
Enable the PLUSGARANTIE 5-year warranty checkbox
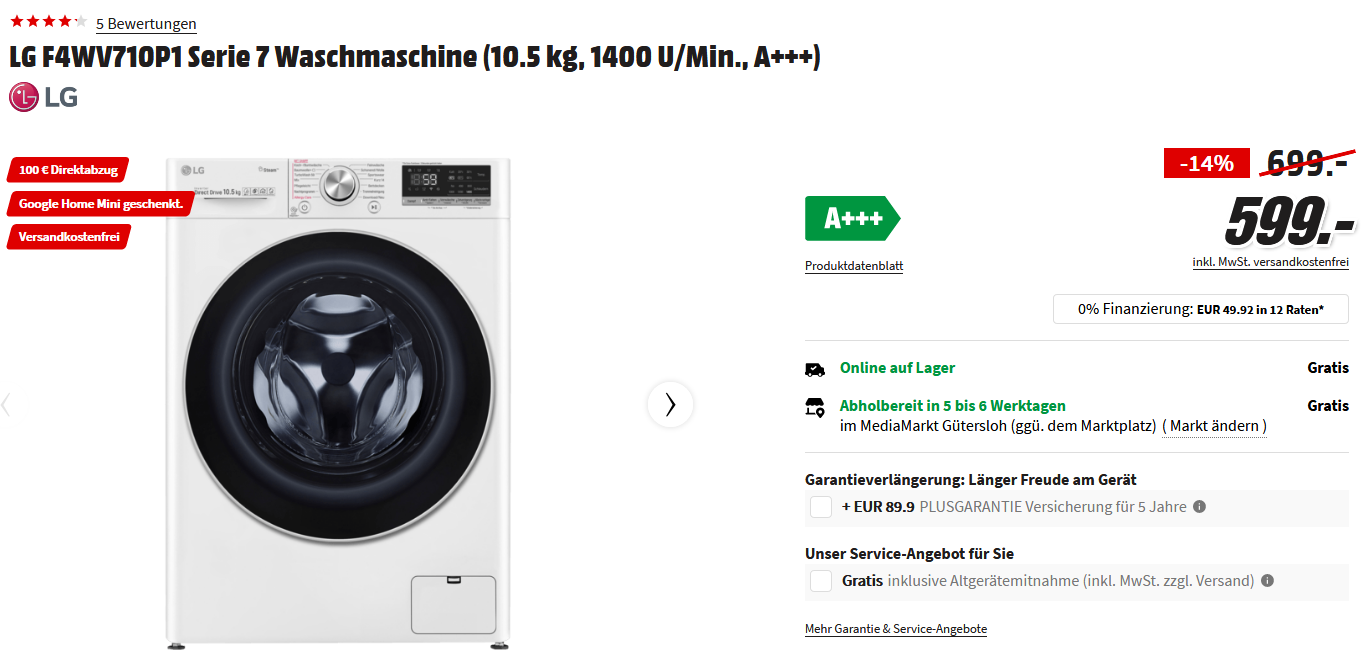tap(821, 507)
